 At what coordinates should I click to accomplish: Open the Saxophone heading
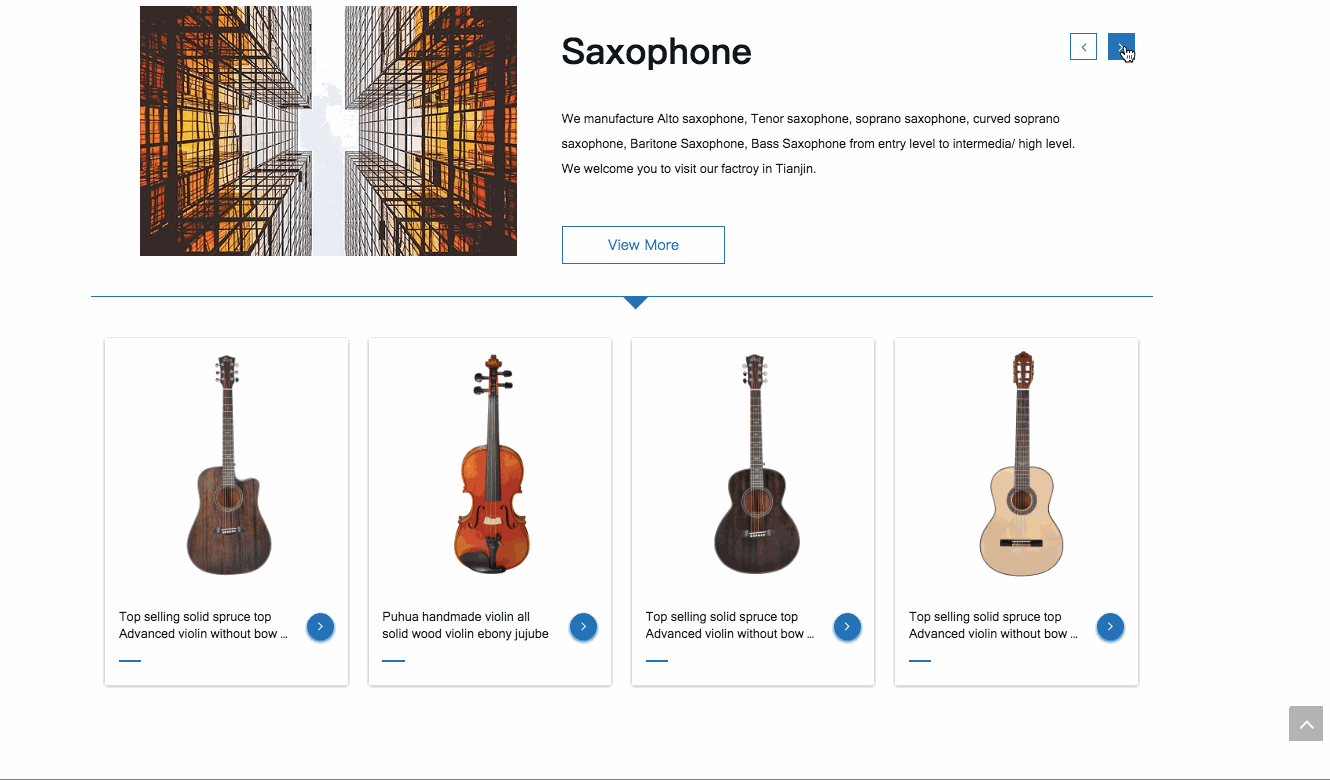tap(656, 51)
